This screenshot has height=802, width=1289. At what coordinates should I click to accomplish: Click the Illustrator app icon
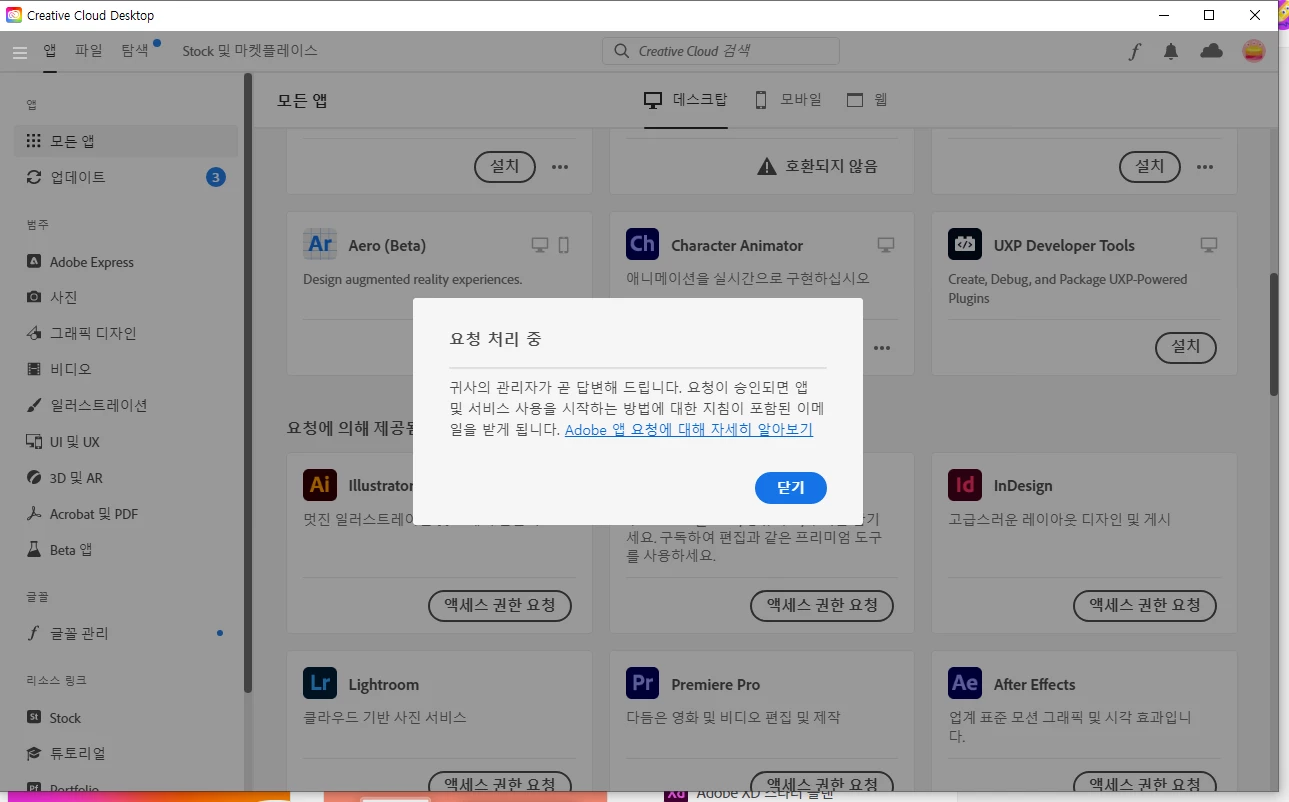pos(320,485)
